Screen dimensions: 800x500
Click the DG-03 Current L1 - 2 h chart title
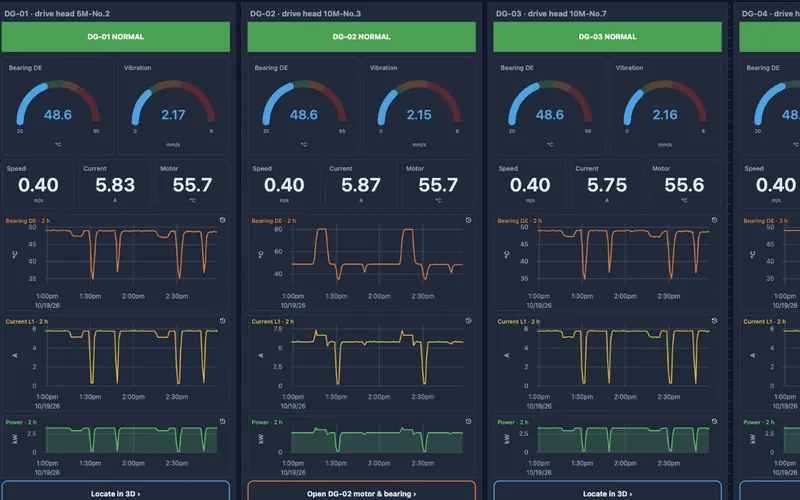pyautogui.click(x=519, y=321)
